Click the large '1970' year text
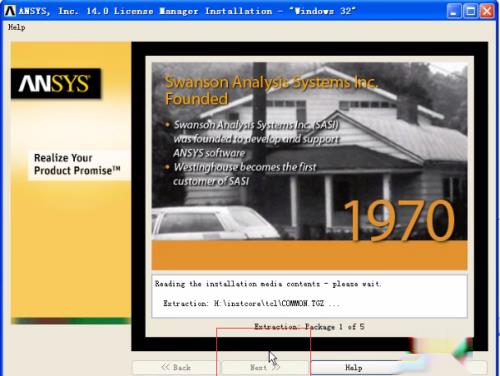This screenshot has height=376, width=500. 399,220
